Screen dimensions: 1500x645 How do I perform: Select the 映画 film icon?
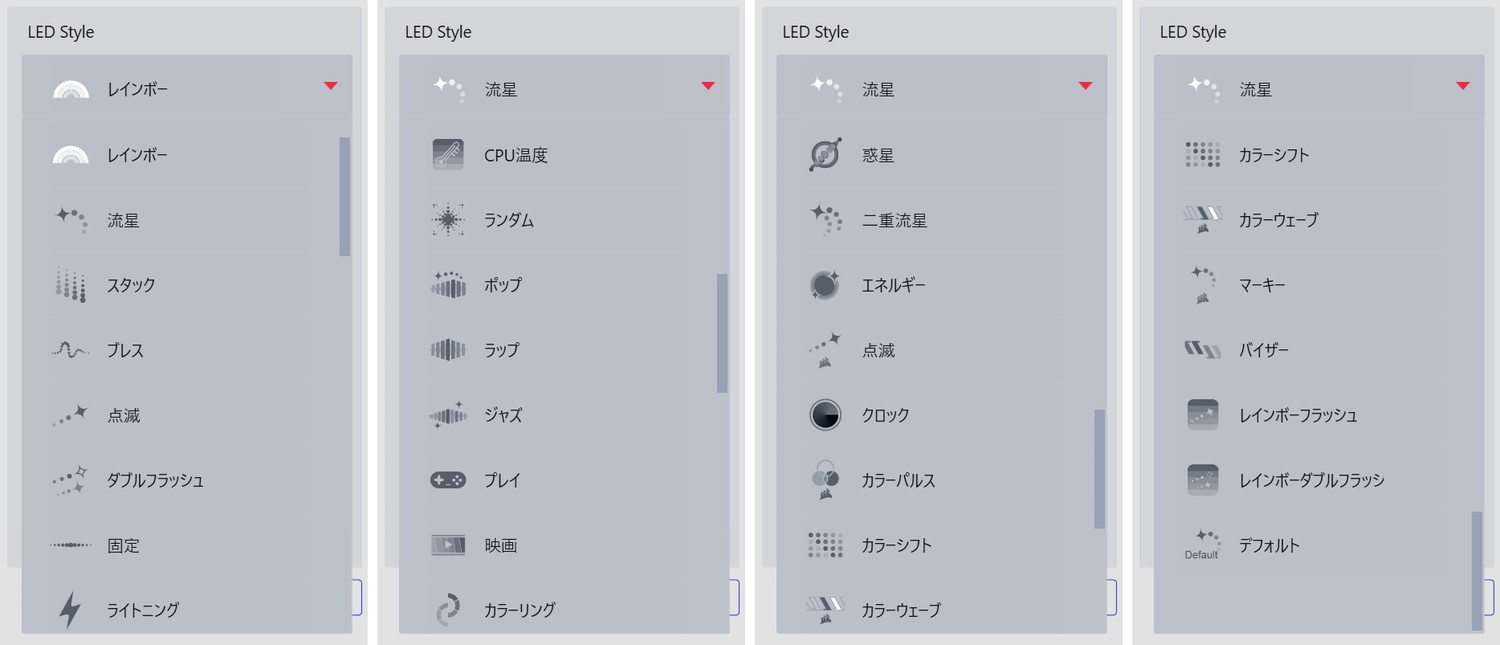pyautogui.click(x=447, y=545)
